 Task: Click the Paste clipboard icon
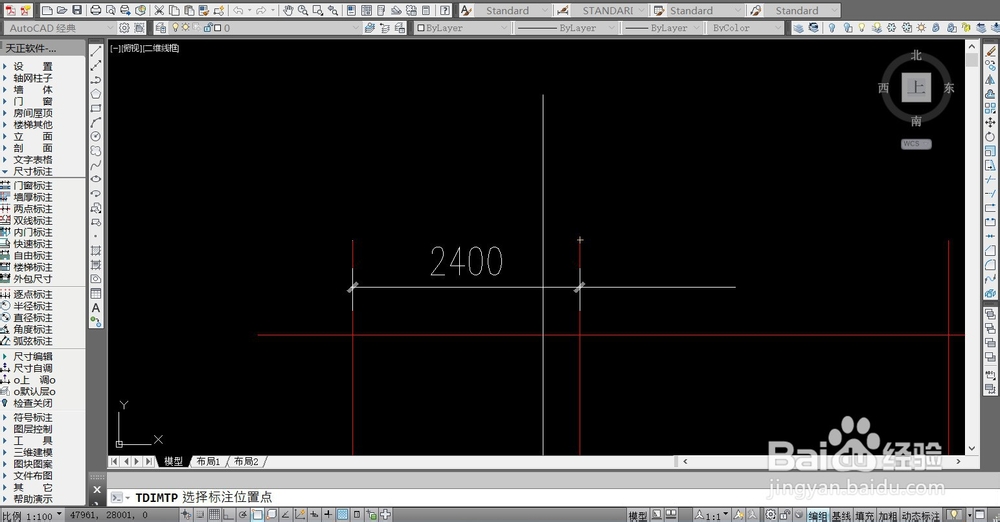pos(189,10)
